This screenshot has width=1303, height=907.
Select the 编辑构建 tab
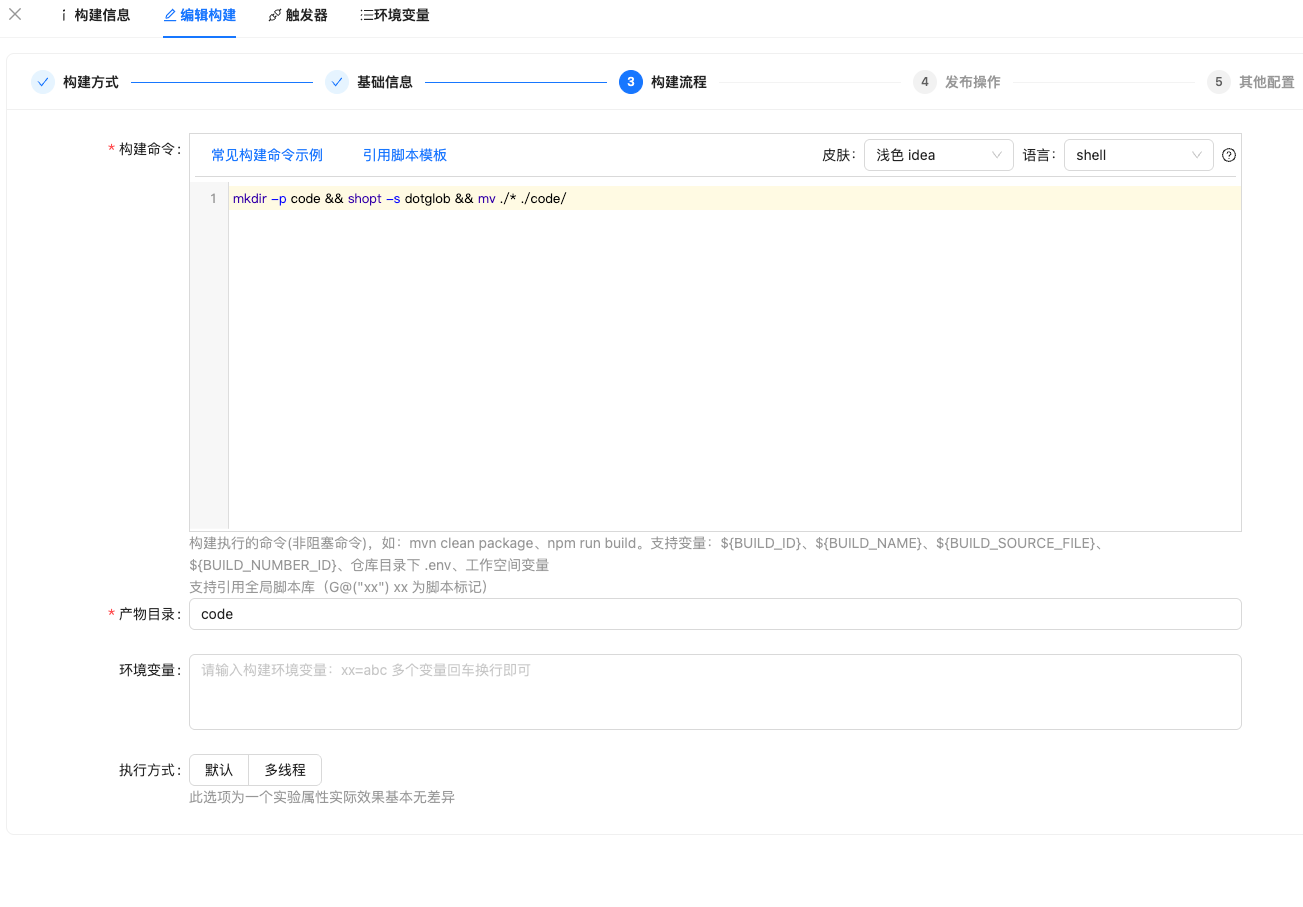200,15
